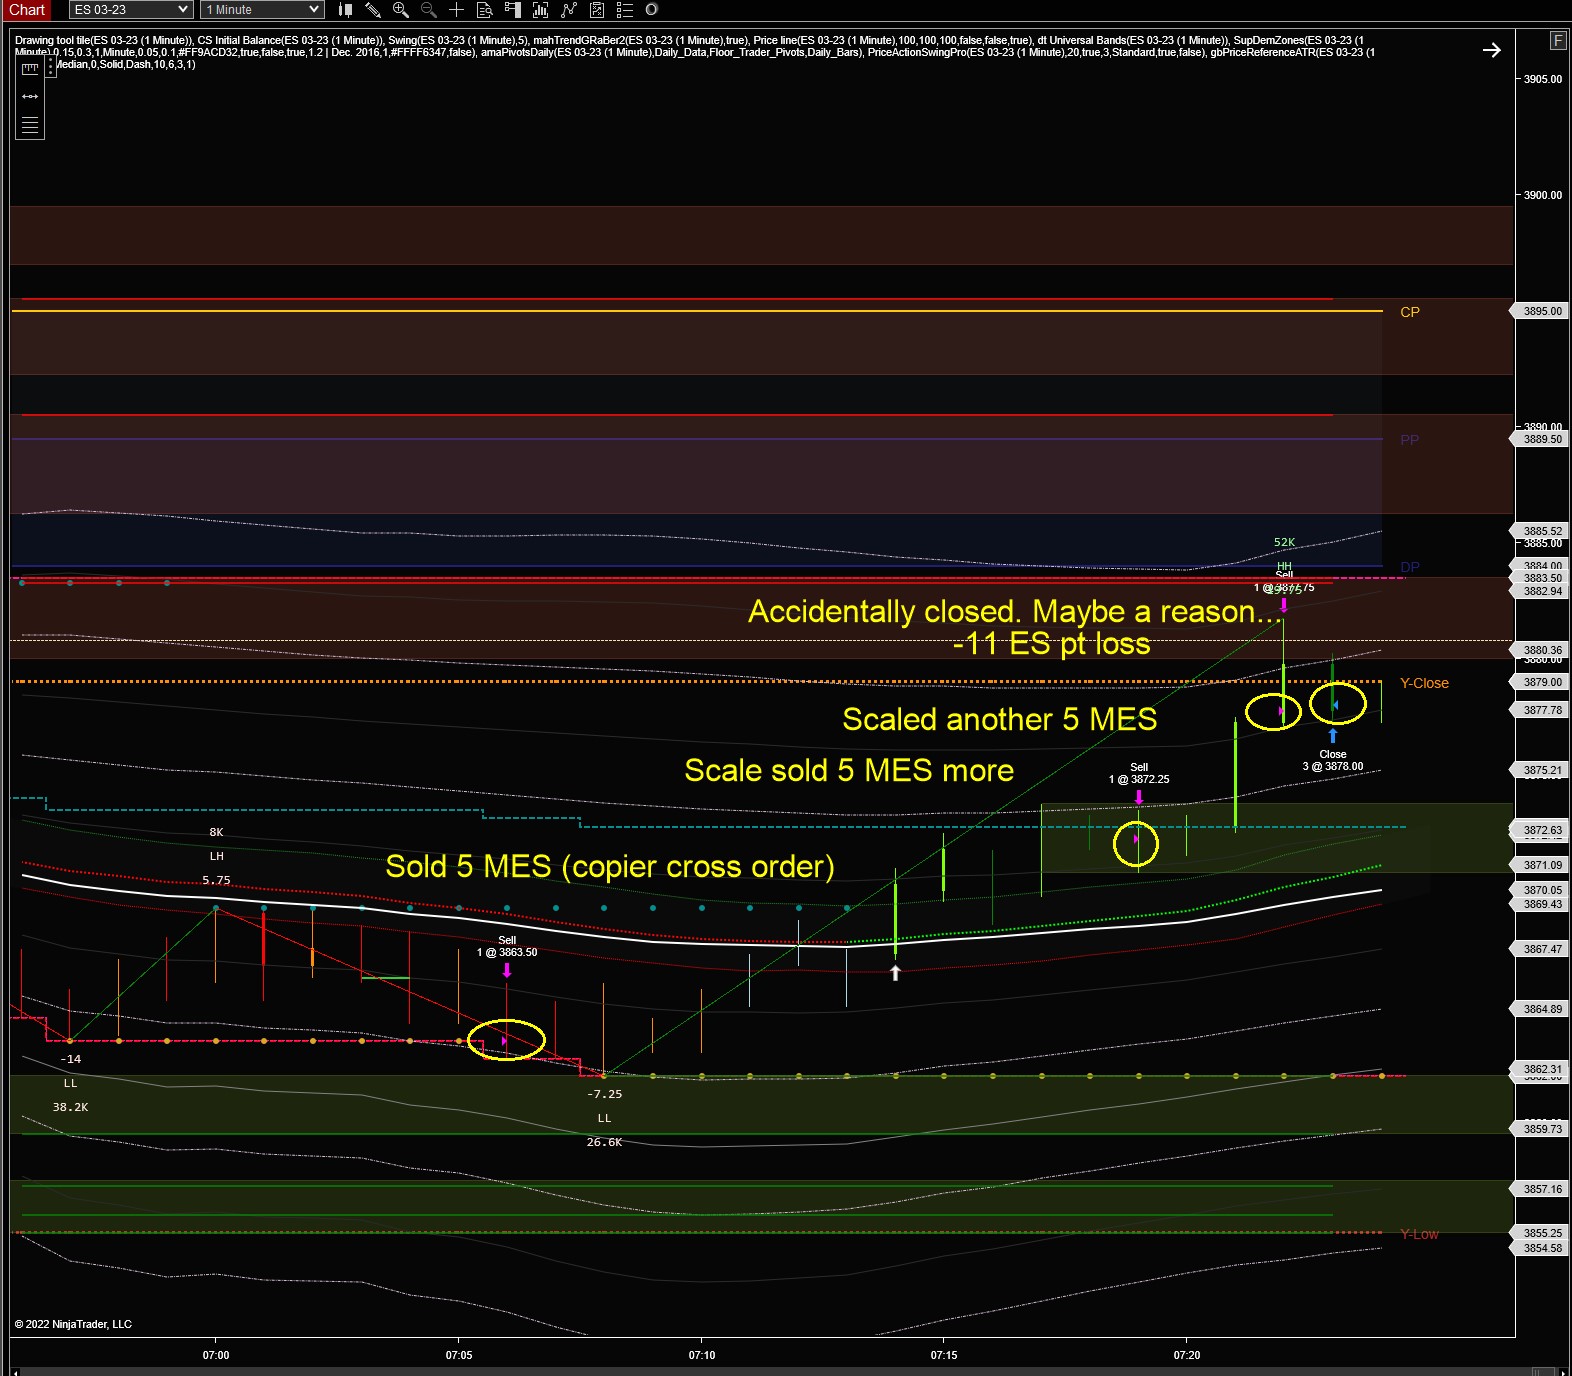The height and width of the screenshot is (1376, 1572).
Task: Show the list view toolbar icon
Action: 625,9
